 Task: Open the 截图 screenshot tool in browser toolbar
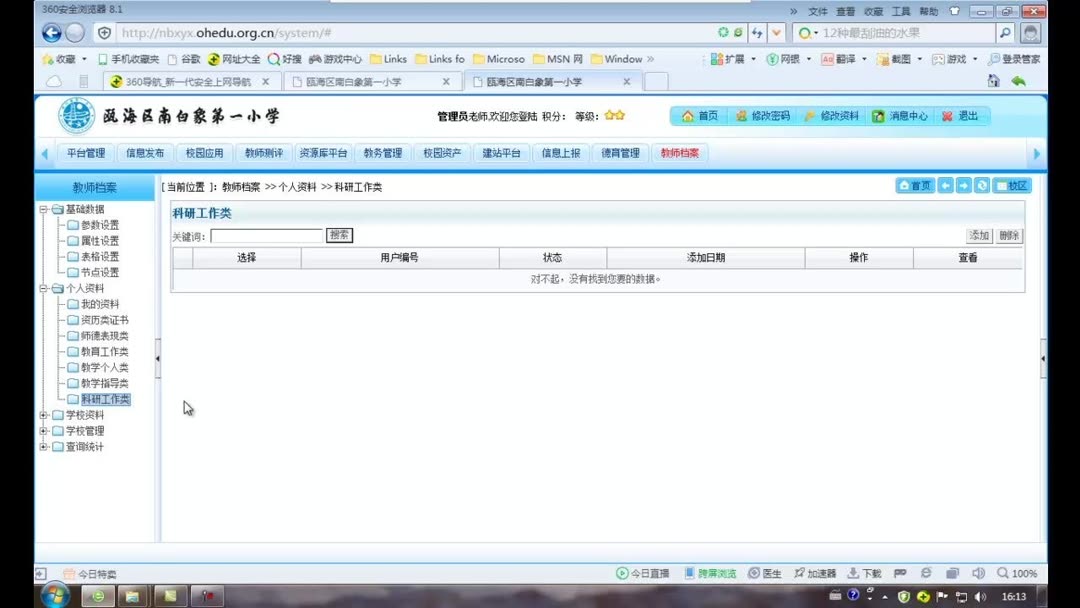[897, 58]
